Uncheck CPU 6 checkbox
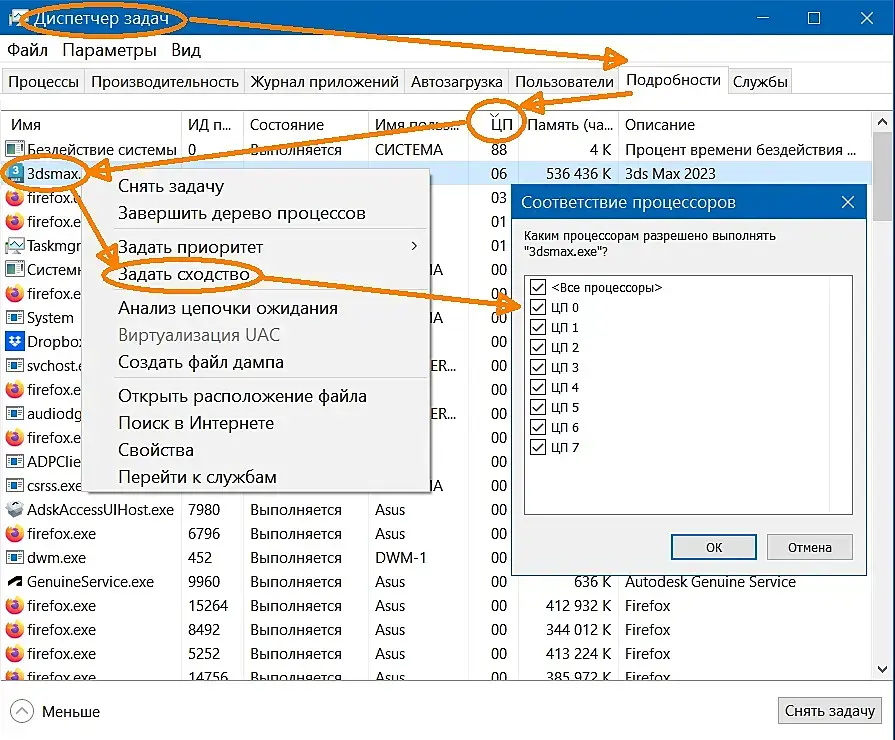Viewport: 895px width, 740px height. point(538,427)
